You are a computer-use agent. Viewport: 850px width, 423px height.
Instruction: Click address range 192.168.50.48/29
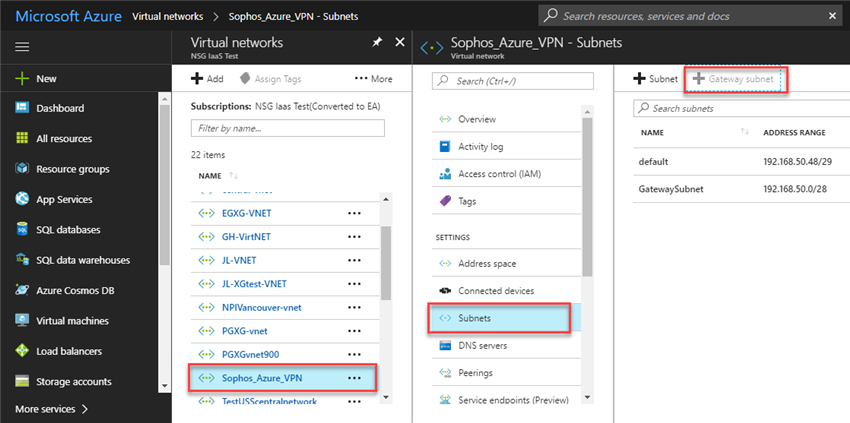tap(796, 162)
